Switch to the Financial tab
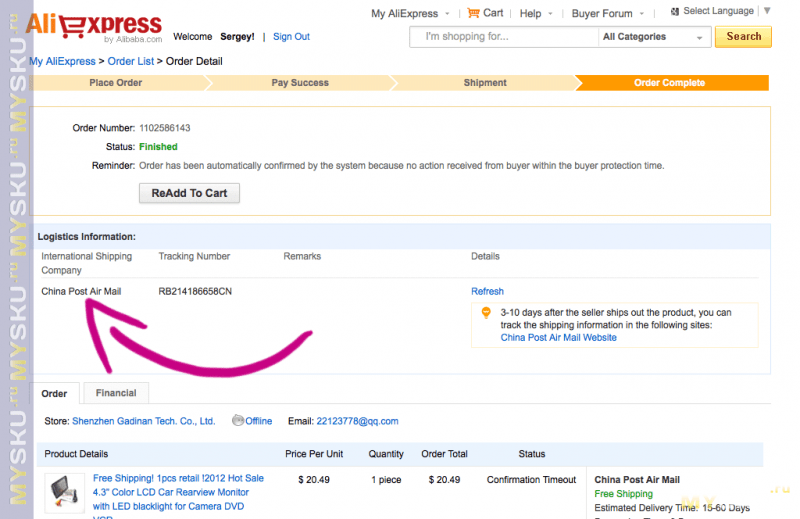This screenshot has width=800, height=519. pos(116,393)
